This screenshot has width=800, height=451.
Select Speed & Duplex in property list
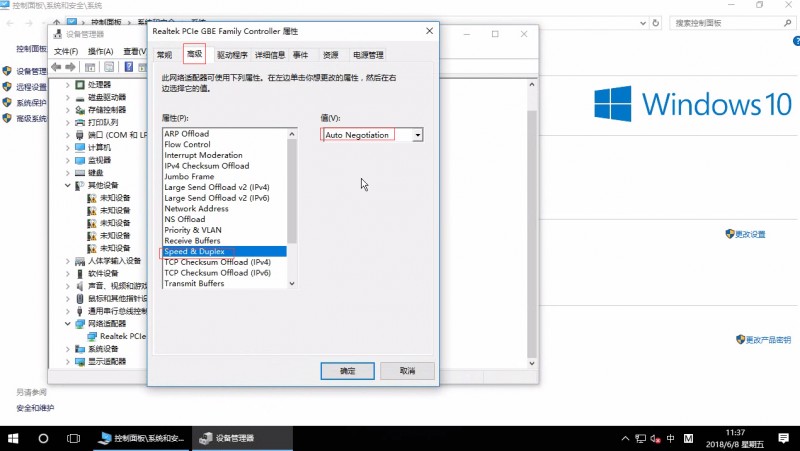point(224,252)
